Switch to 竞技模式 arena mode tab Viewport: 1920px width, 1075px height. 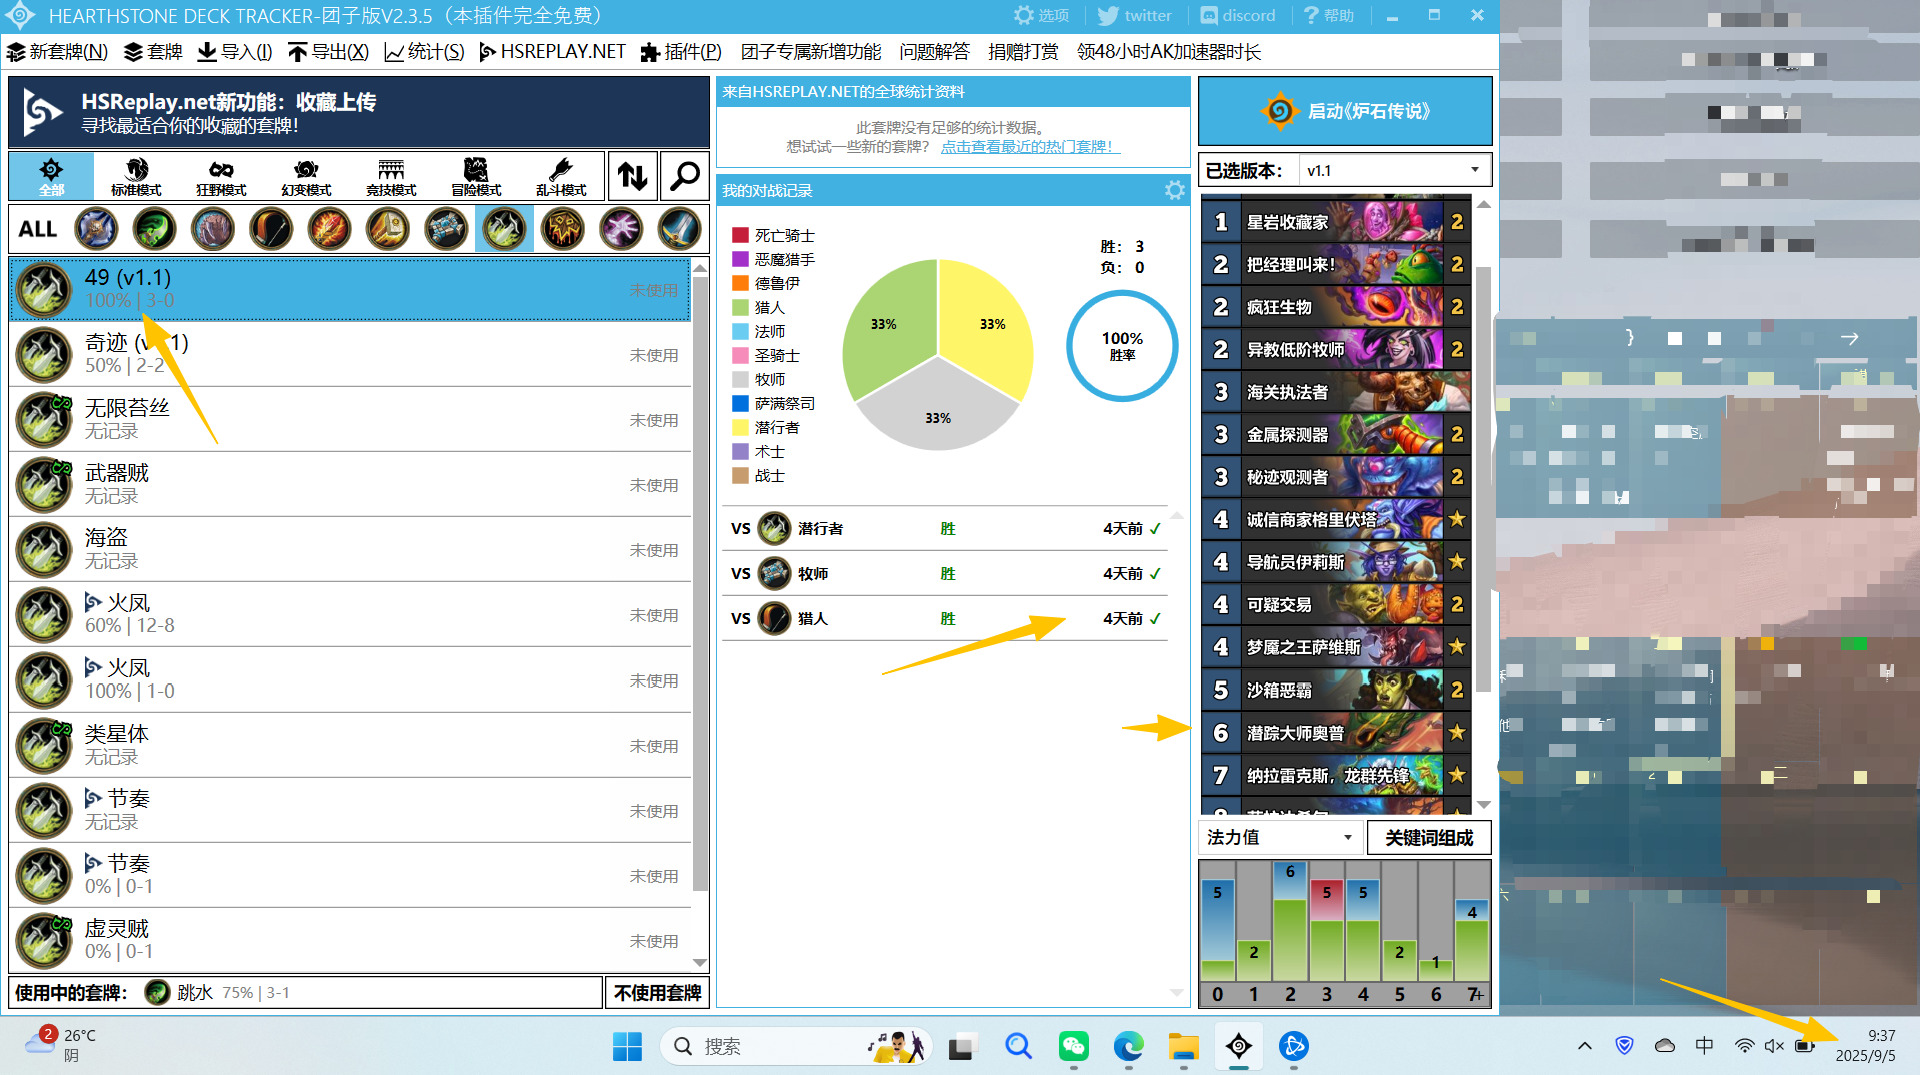(391, 176)
